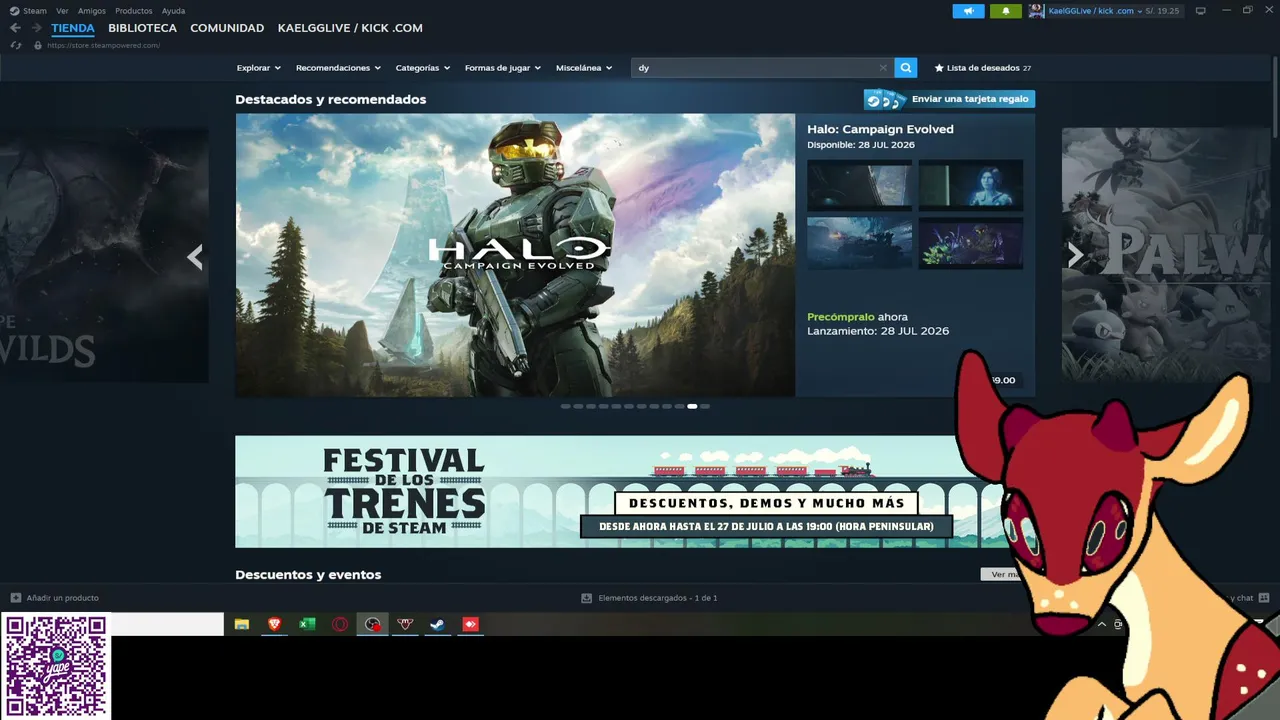Expand the Formas de jugar dropdown
This screenshot has width=1280, height=720.
click(x=503, y=68)
